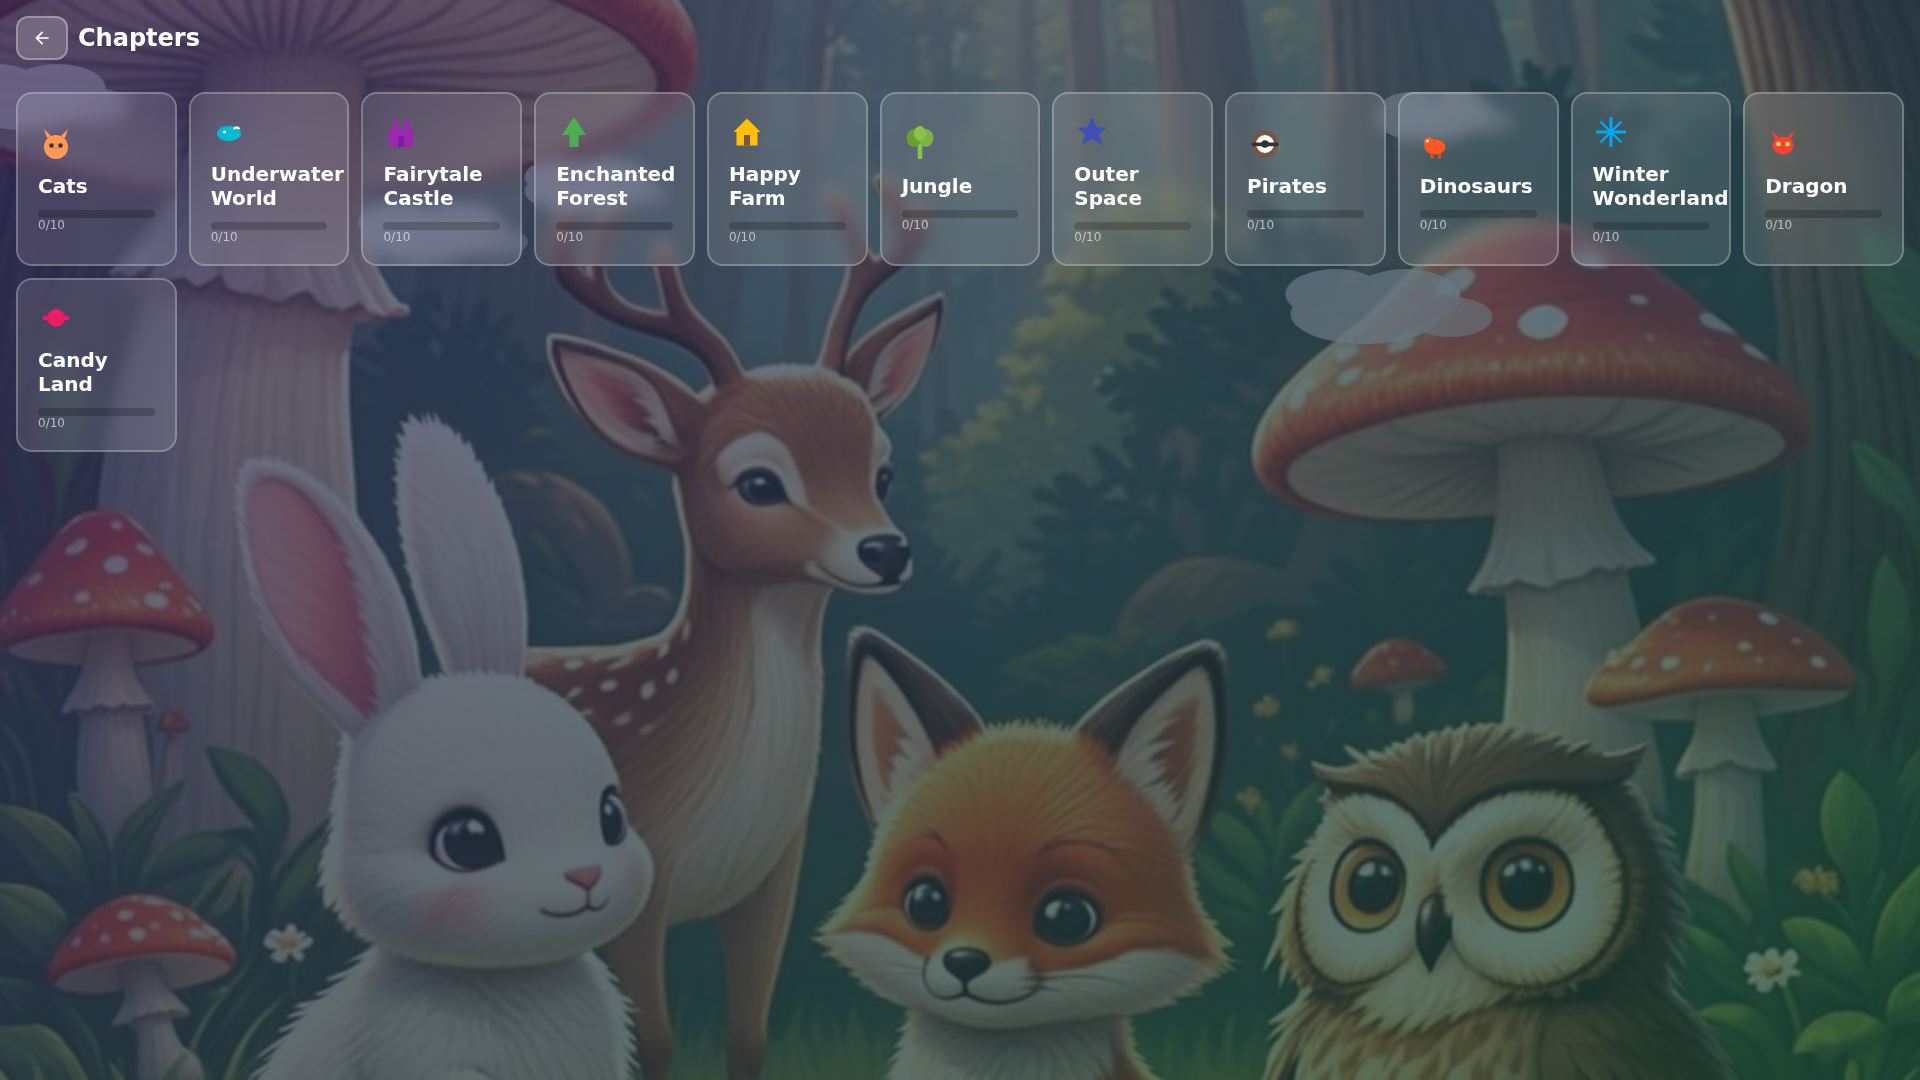Image resolution: width=1920 pixels, height=1080 pixels.
Task: Click the Underwater World progress bar
Action: click(269, 226)
